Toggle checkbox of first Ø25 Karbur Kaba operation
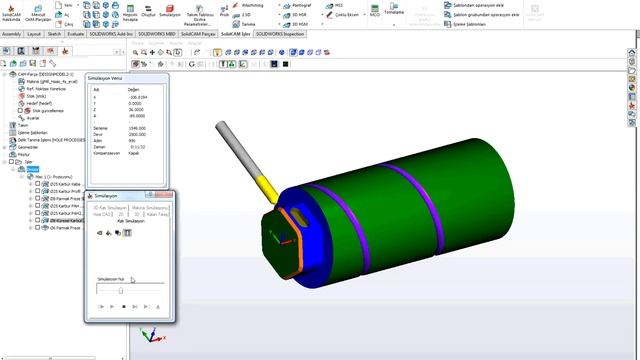Viewport: 640px width, 360px height. pos(38,184)
